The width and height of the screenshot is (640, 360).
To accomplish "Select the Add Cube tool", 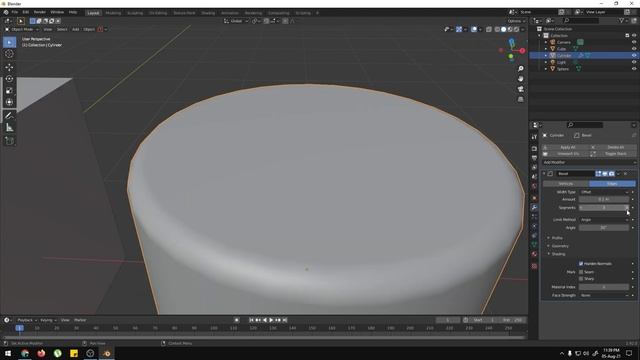I will point(9,141).
